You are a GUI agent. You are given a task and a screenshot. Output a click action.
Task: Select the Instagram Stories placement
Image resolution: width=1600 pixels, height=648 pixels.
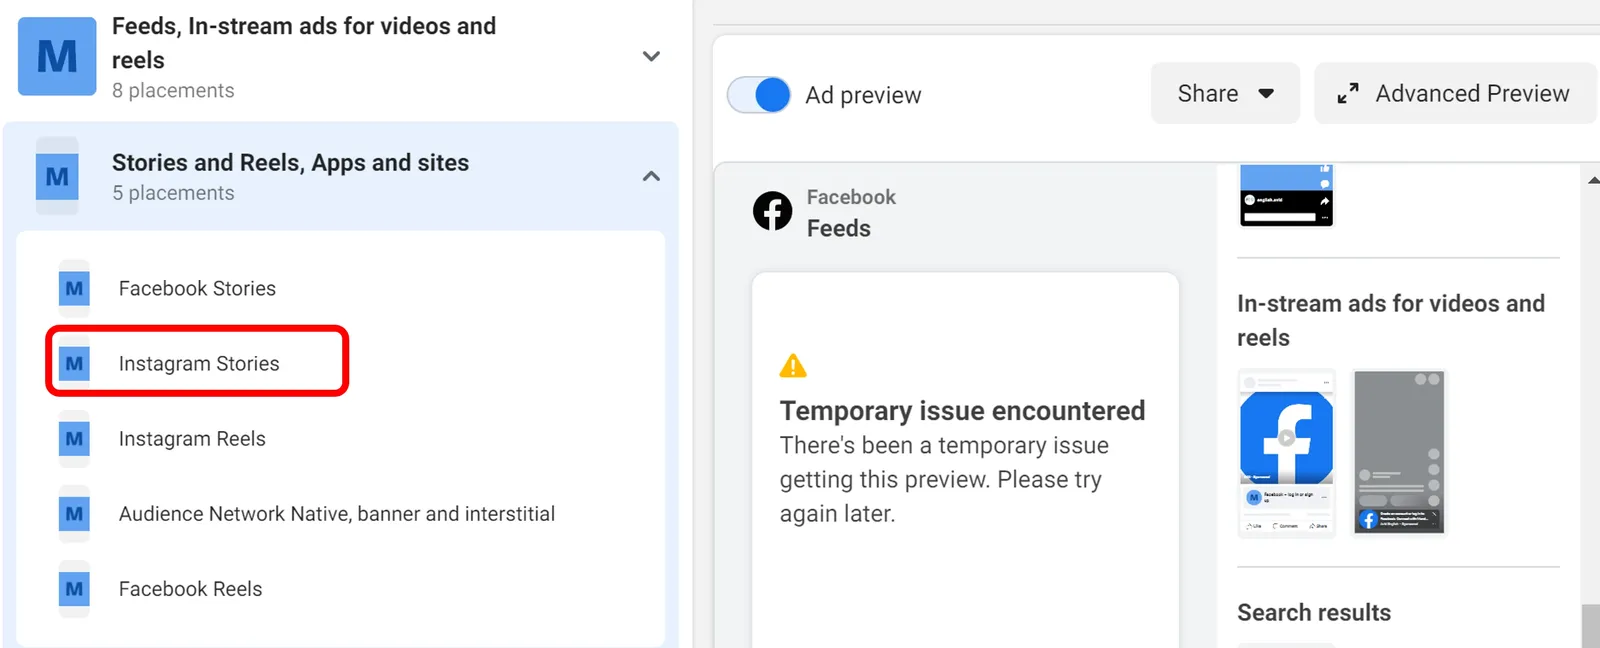(199, 363)
